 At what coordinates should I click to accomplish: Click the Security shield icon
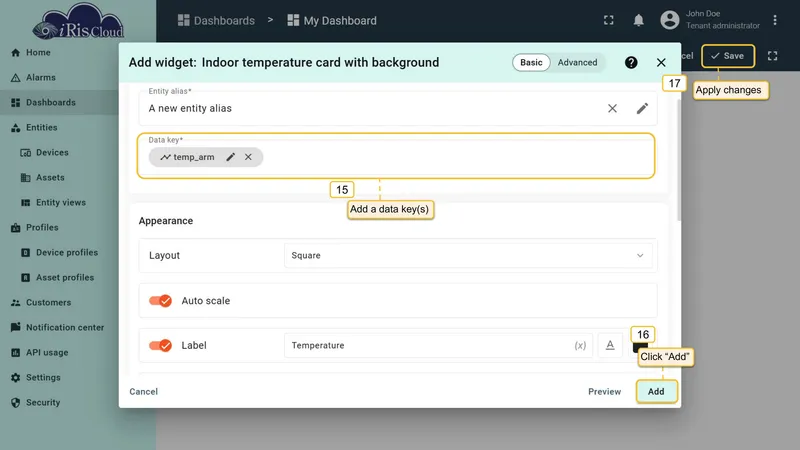16,403
